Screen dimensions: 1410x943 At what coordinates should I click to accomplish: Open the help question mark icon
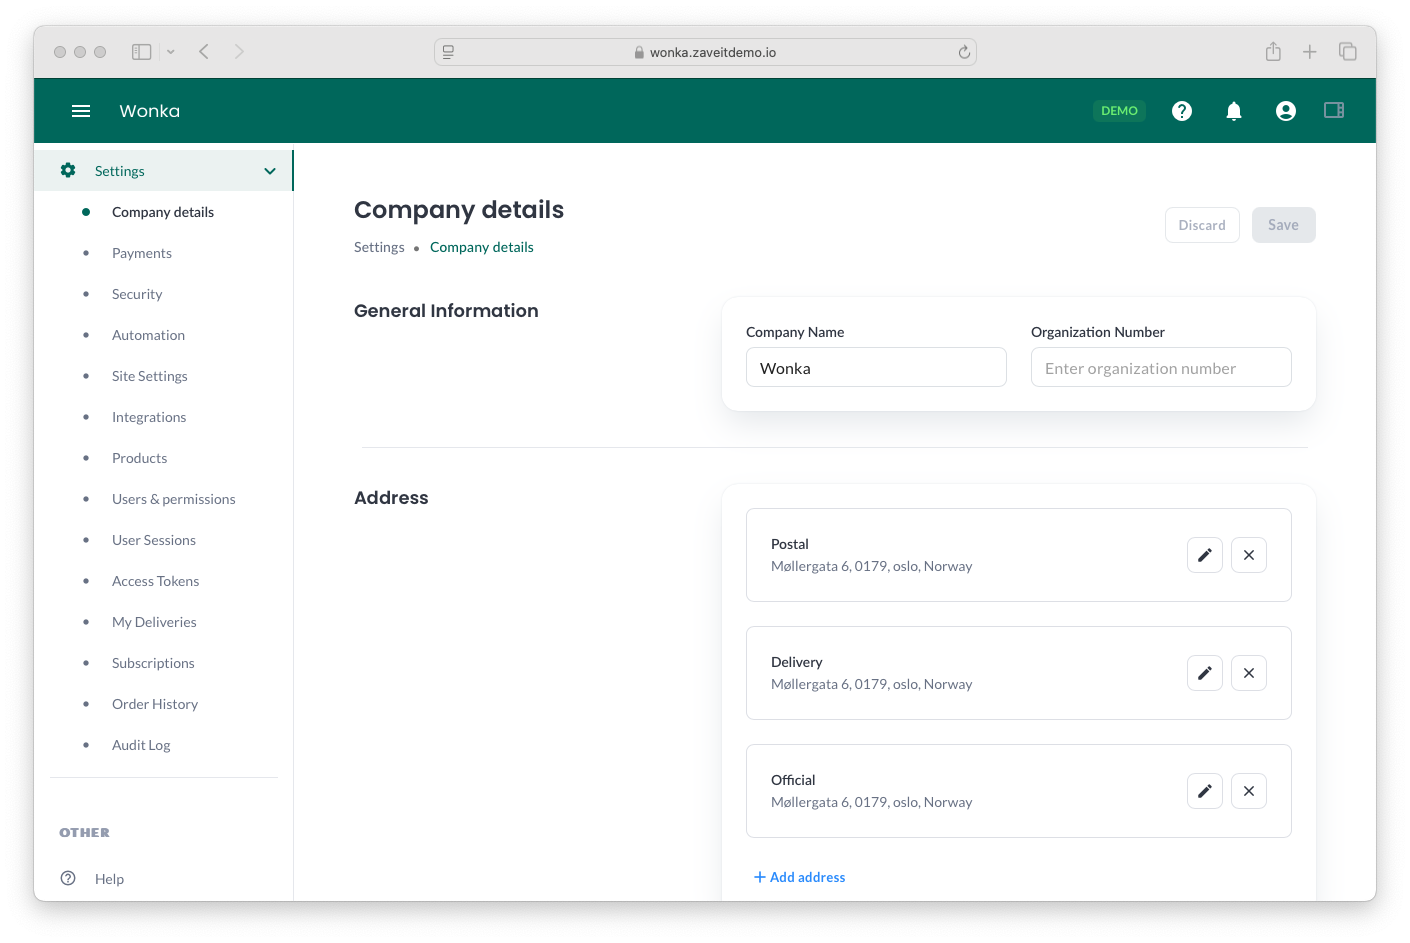coord(1182,111)
